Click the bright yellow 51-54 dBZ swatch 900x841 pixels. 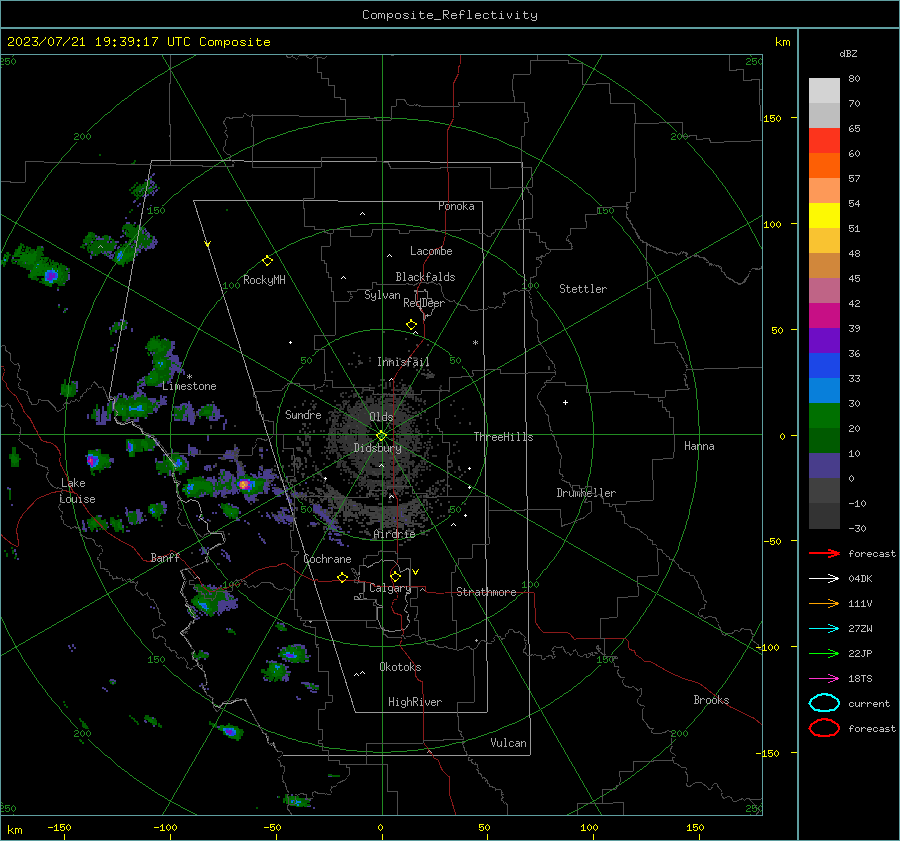point(824,216)
